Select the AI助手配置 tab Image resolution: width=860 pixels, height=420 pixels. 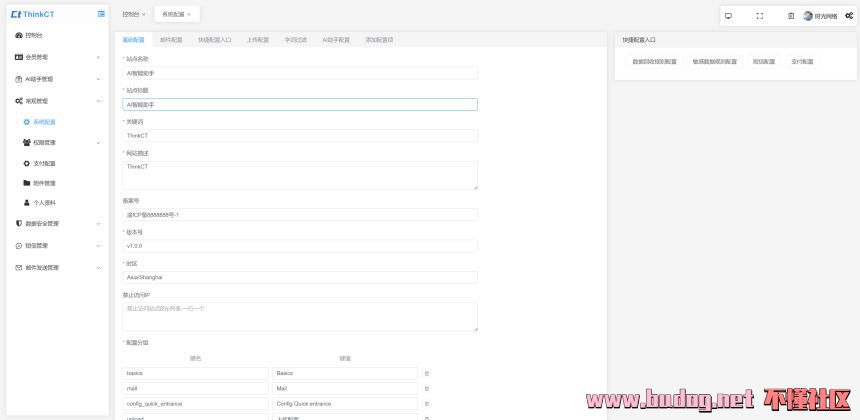[336, 40]
